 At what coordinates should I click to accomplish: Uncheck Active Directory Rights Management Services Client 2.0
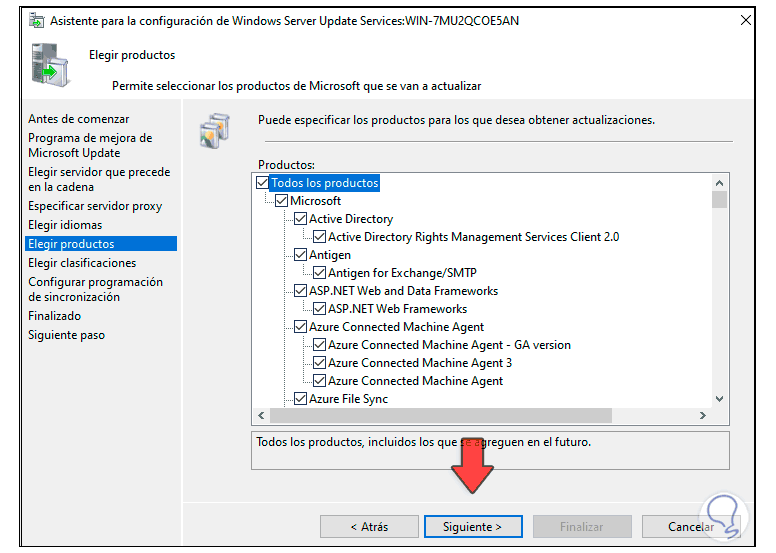point(320,237)
